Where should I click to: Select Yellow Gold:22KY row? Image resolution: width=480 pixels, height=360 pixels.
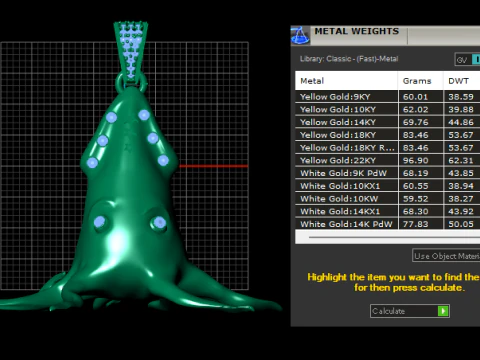(388, 160)
